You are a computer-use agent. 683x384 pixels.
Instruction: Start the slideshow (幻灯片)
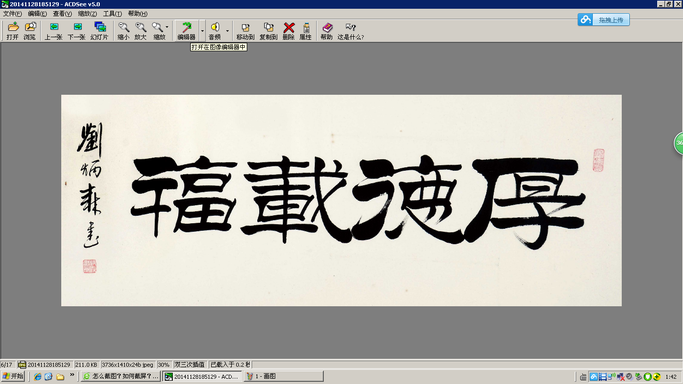click(99, 31)
